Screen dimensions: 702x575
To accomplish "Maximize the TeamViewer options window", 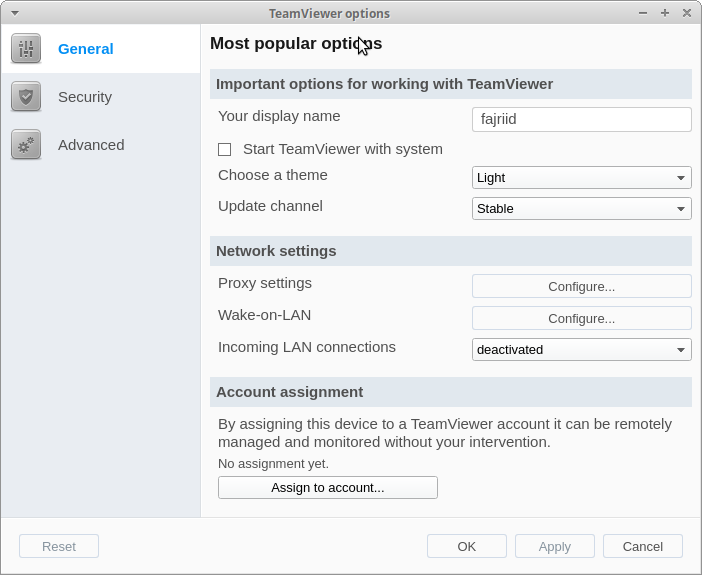I will point(665,13).
